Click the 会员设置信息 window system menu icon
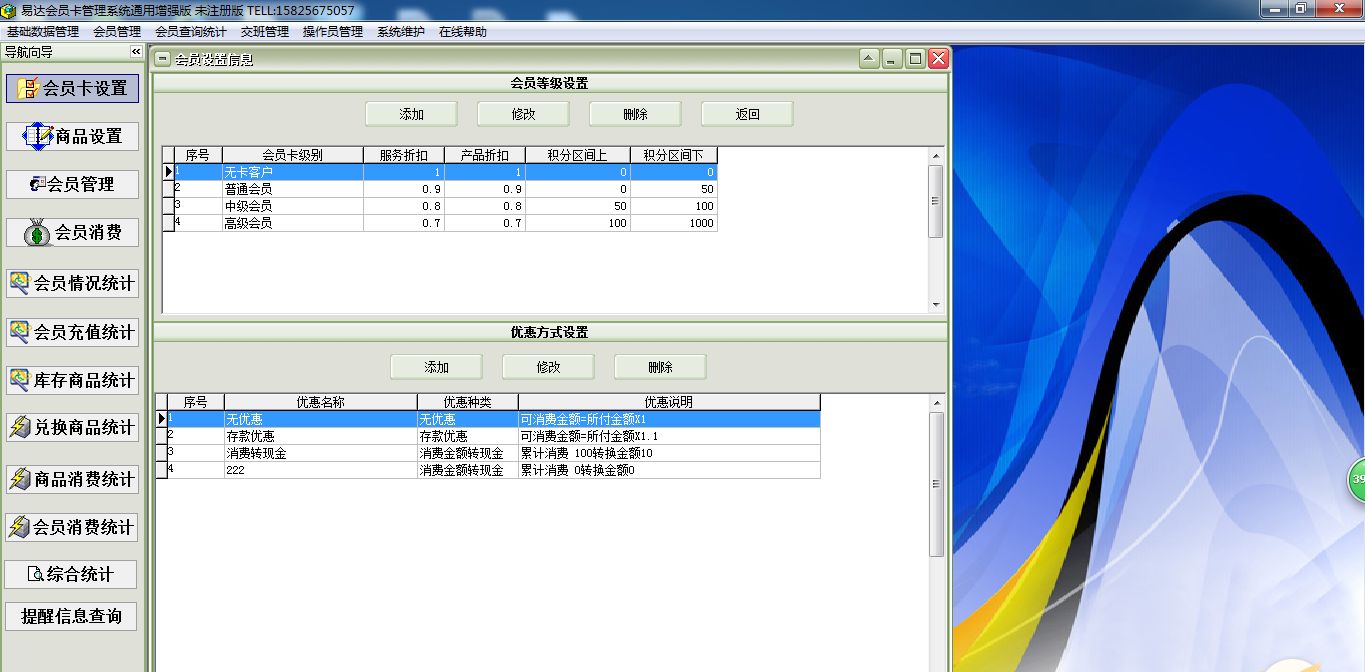The image size is (1365, 672). [x=164, y=59]
